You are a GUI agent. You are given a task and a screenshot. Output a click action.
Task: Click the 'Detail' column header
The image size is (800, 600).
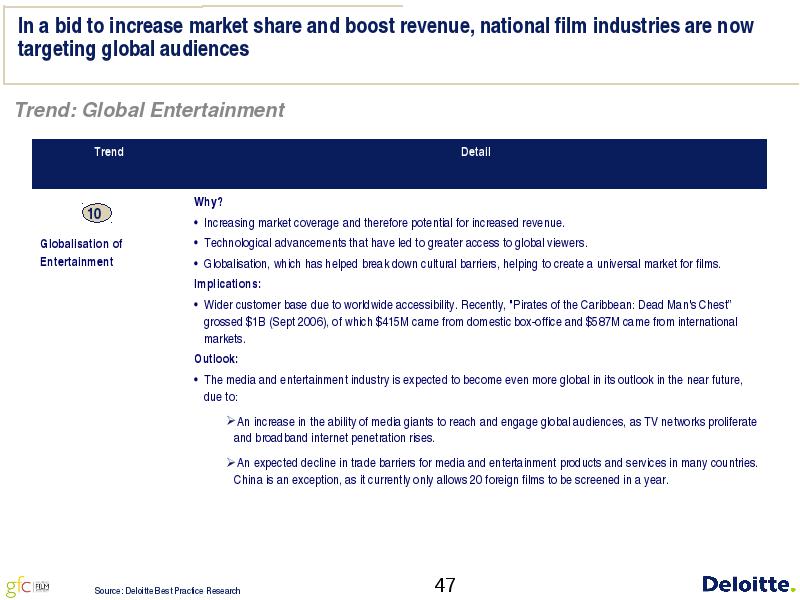[476, 152]
